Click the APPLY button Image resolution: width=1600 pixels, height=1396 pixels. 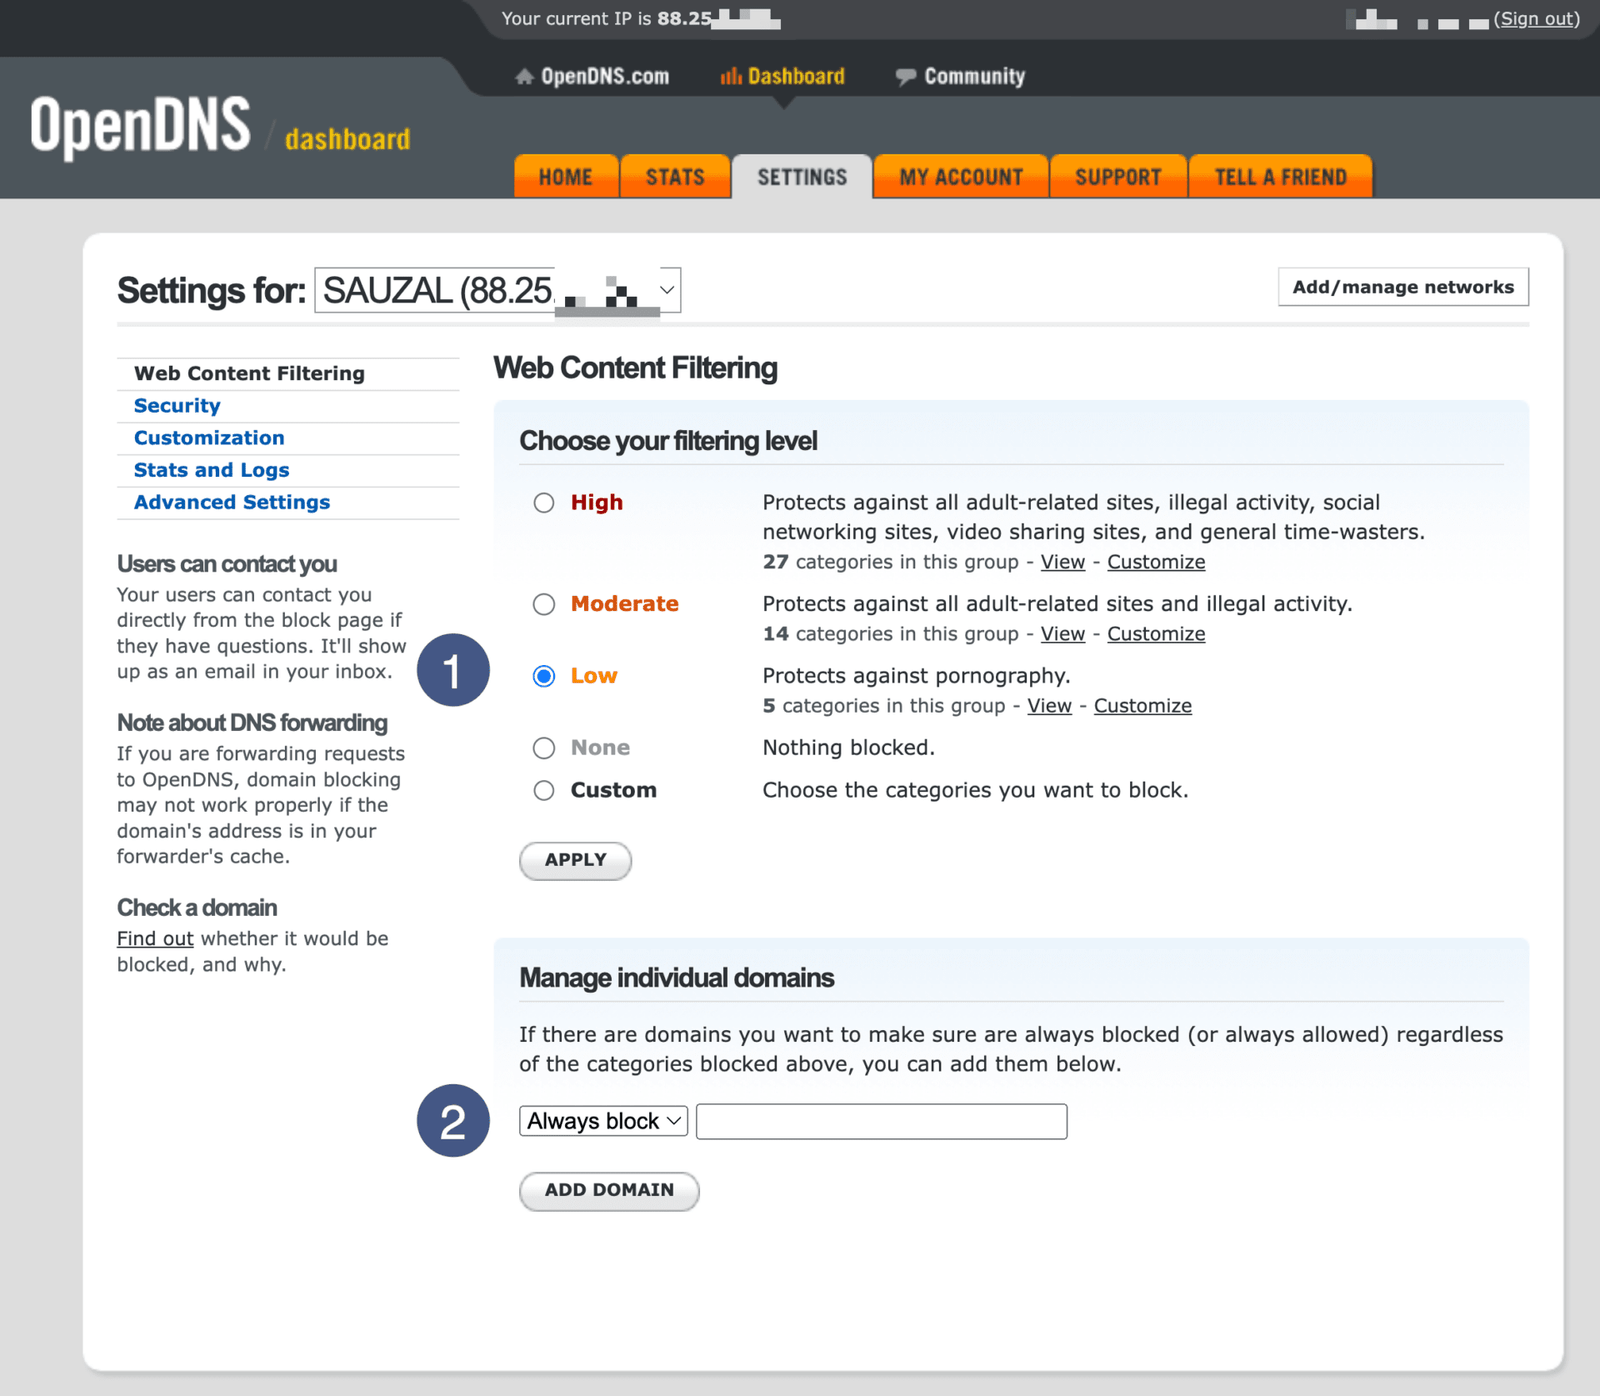[x=575, y=860]
